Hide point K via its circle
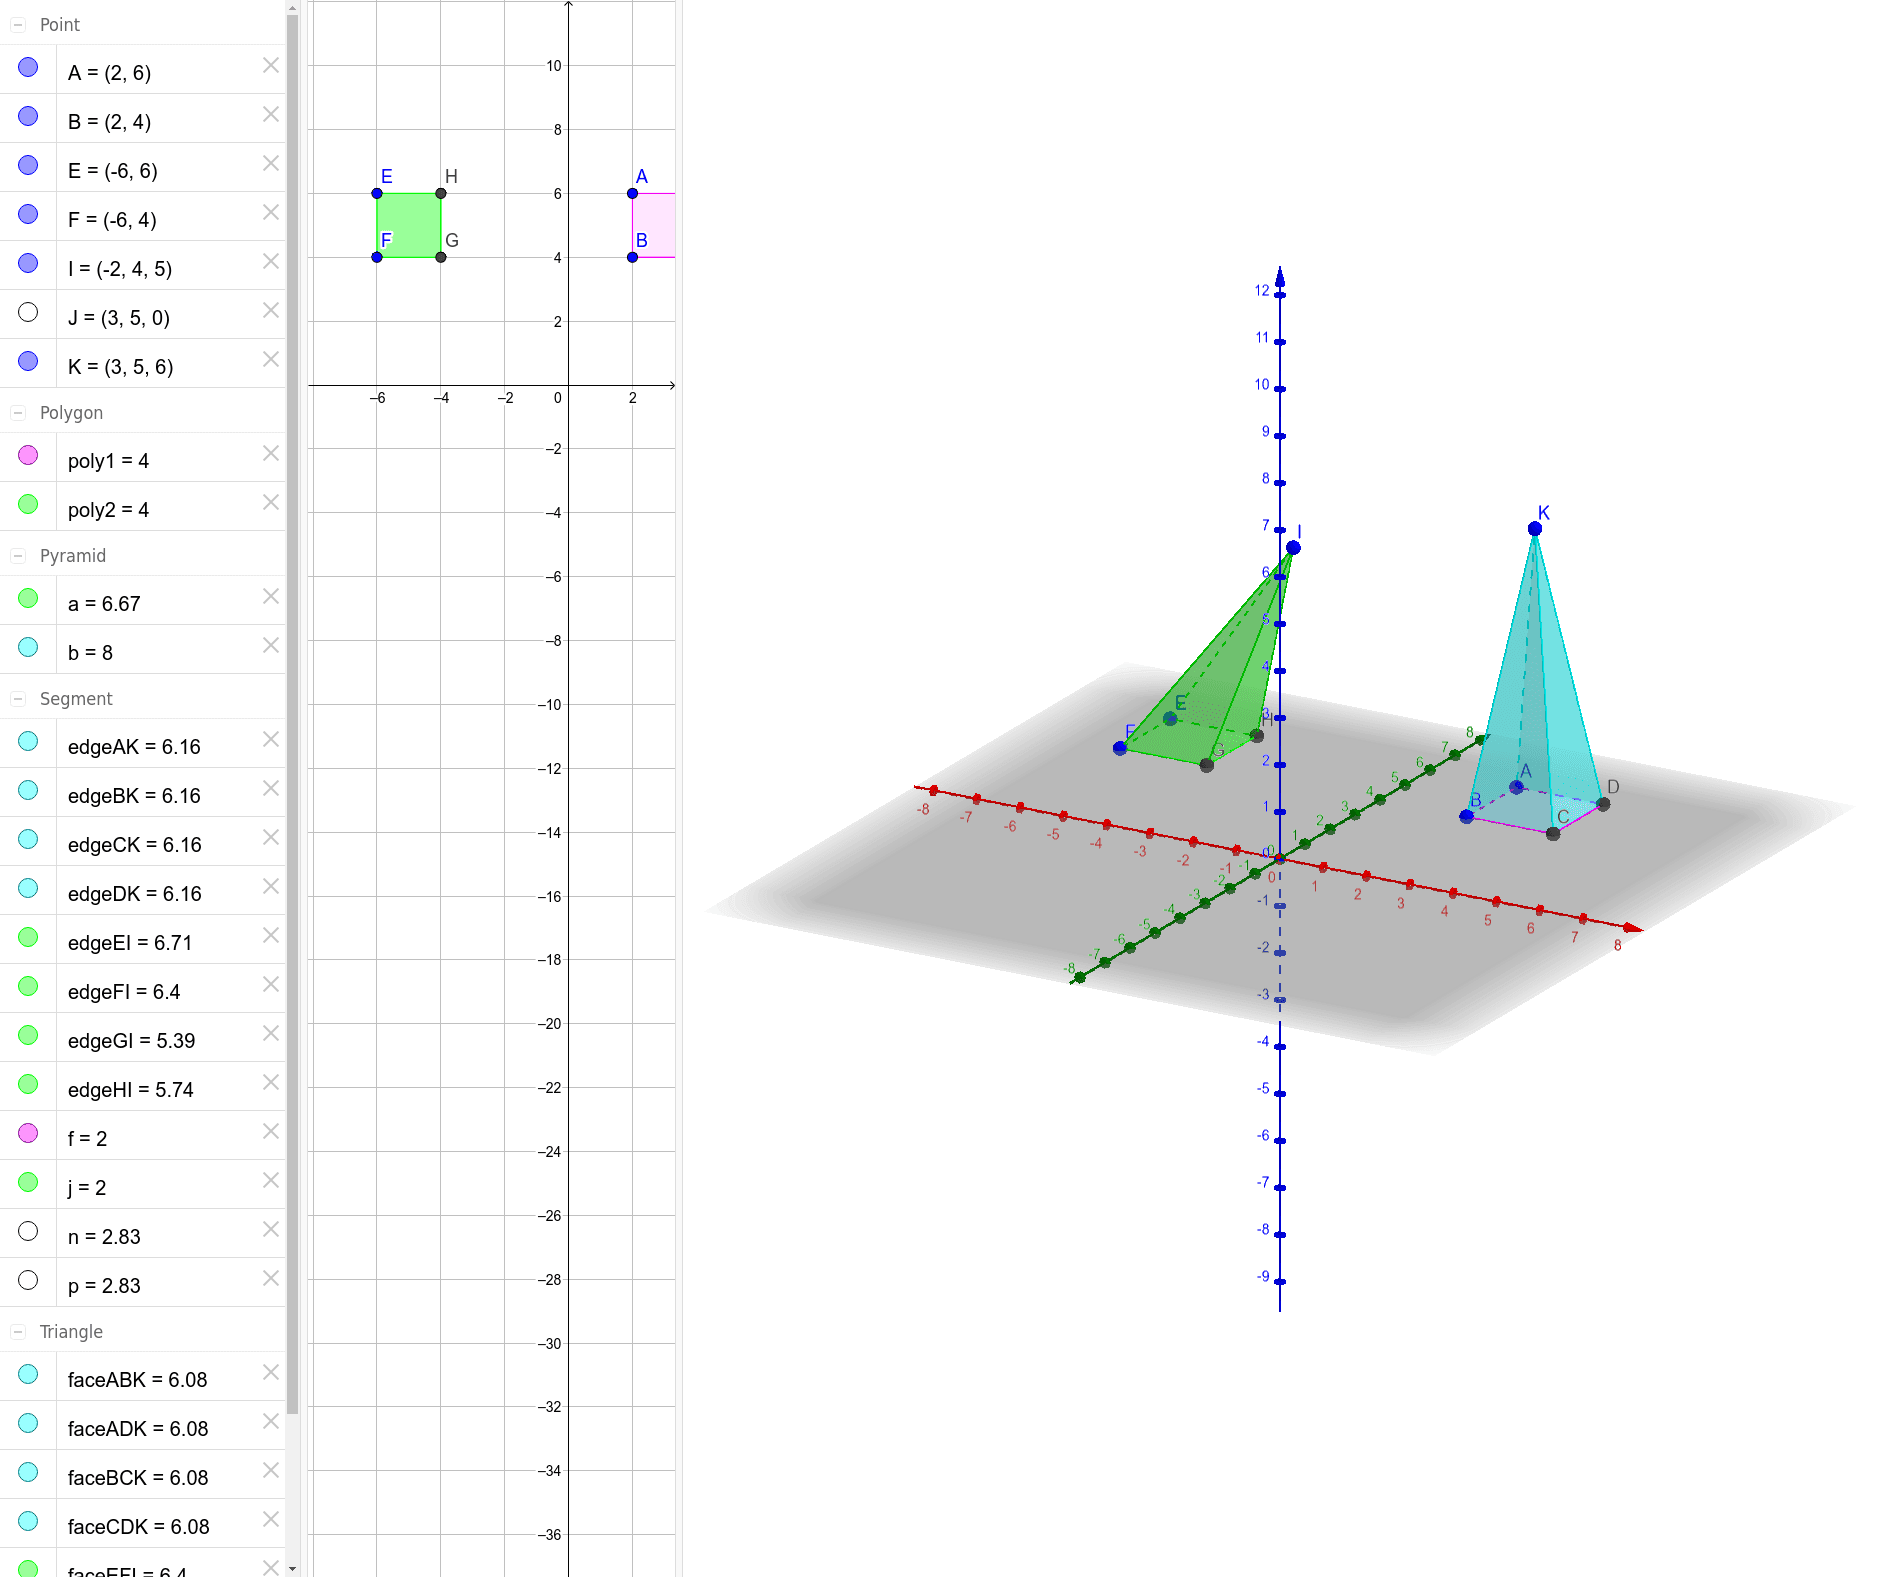The image size is (1879, 1579). point(28,361)
